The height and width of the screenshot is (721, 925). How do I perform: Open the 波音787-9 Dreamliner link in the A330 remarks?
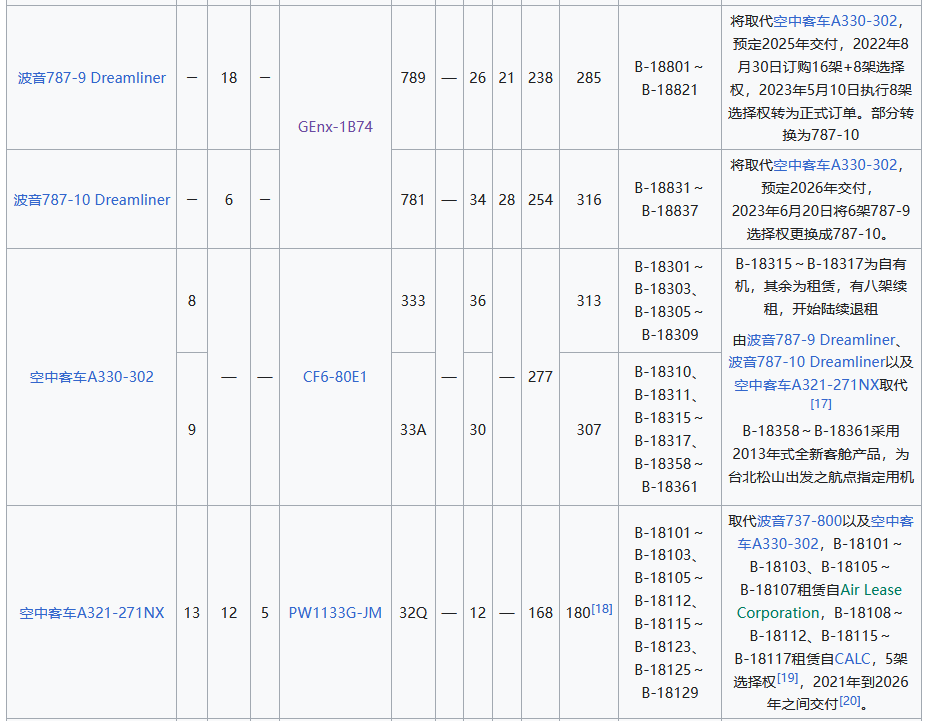pos(821,340)
